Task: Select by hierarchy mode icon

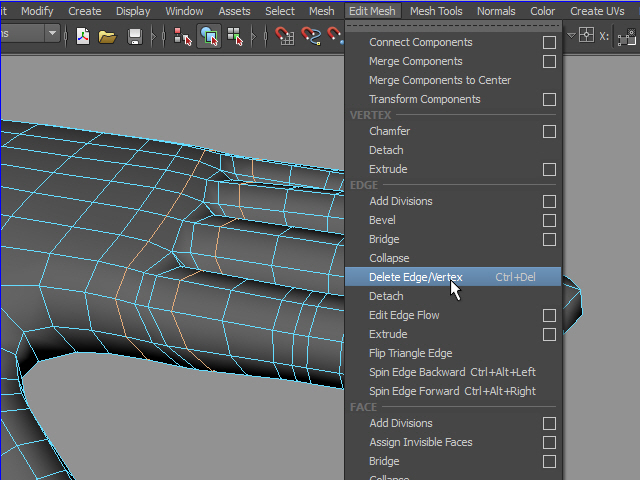Action: tap(182, 36)
